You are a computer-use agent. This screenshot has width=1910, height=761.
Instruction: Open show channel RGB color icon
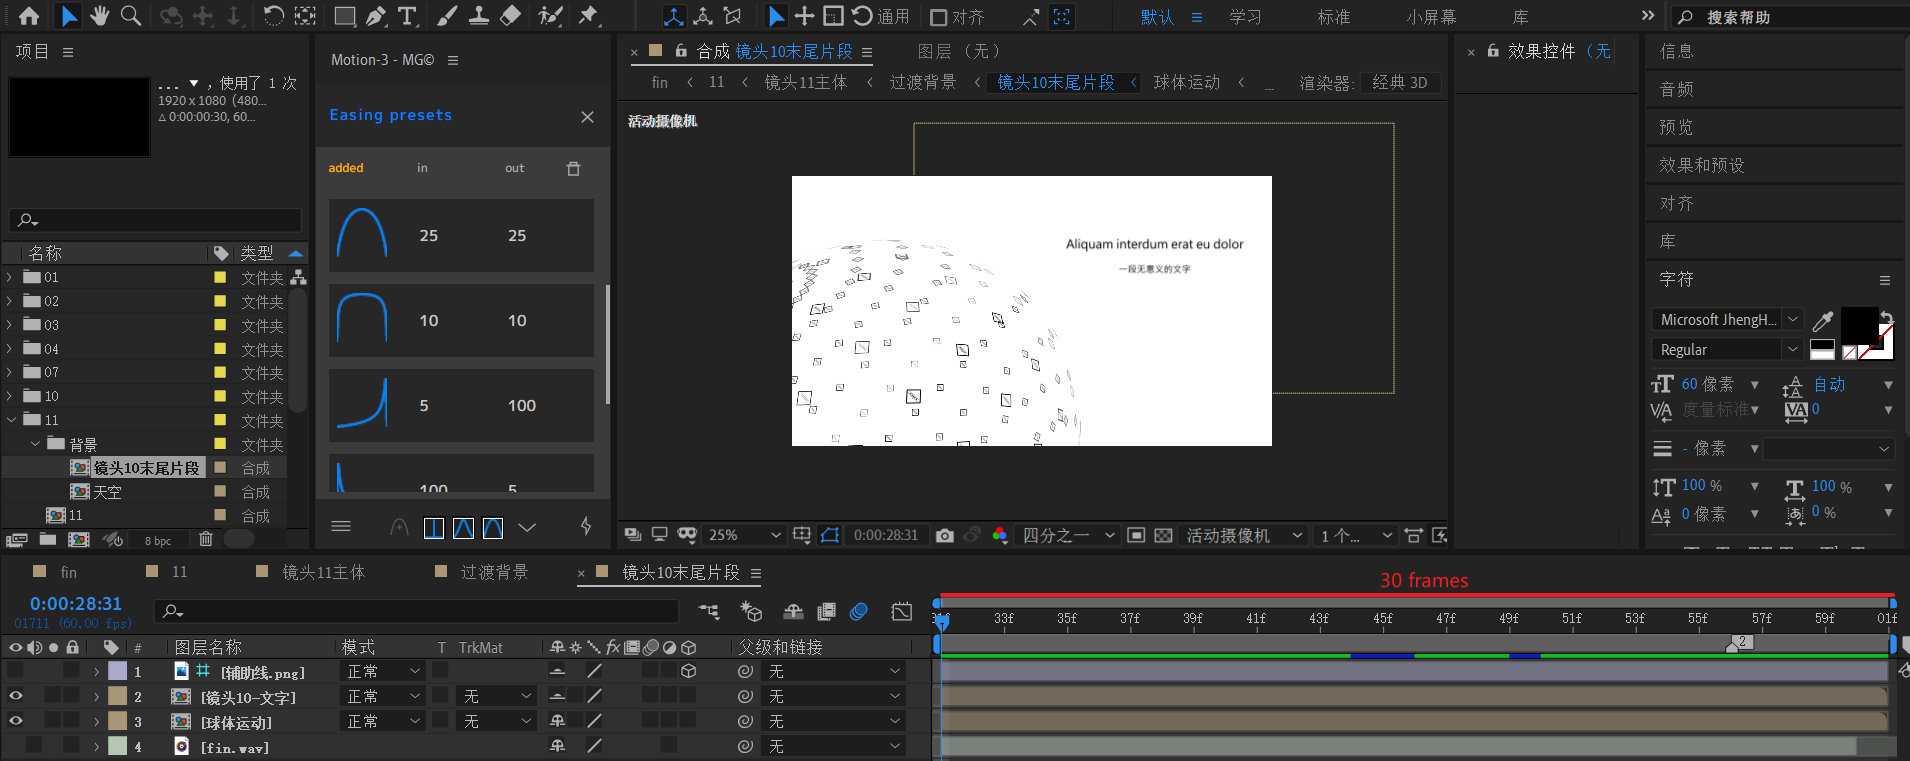point(999,536)
